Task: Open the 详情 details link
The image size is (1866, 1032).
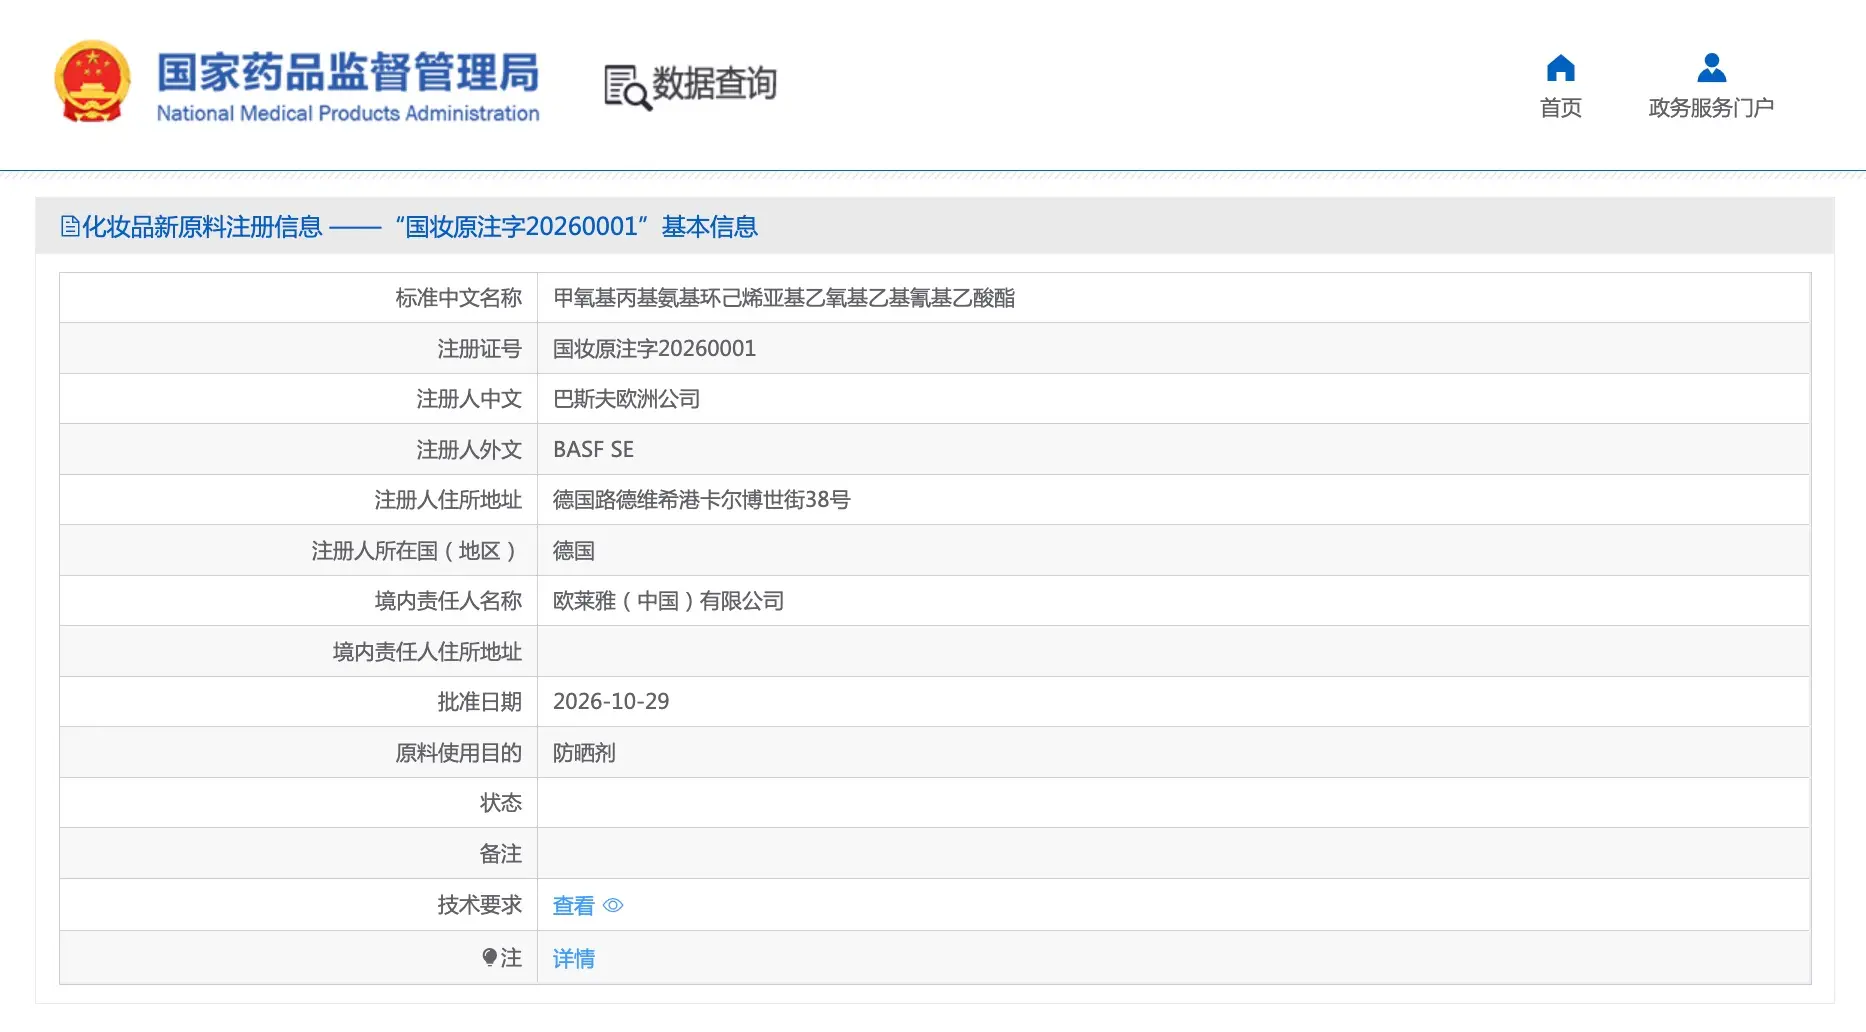Action: tap(573, 959)
